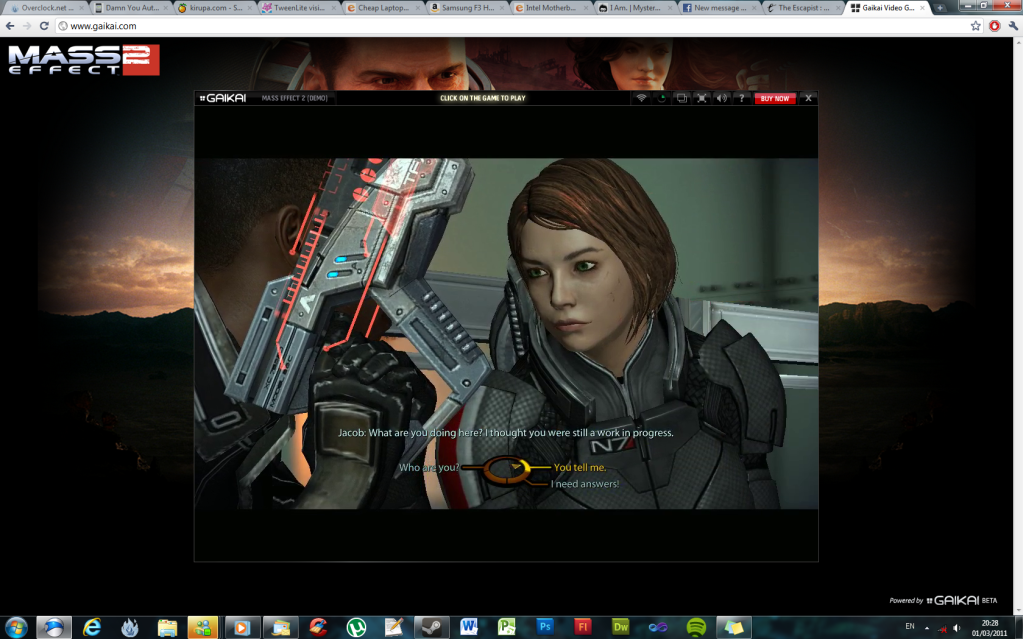The width and height of the screenshot is (1023, 639).
Task: Open Windows Live Messenger in taskbar
Action: pos(203,628)
